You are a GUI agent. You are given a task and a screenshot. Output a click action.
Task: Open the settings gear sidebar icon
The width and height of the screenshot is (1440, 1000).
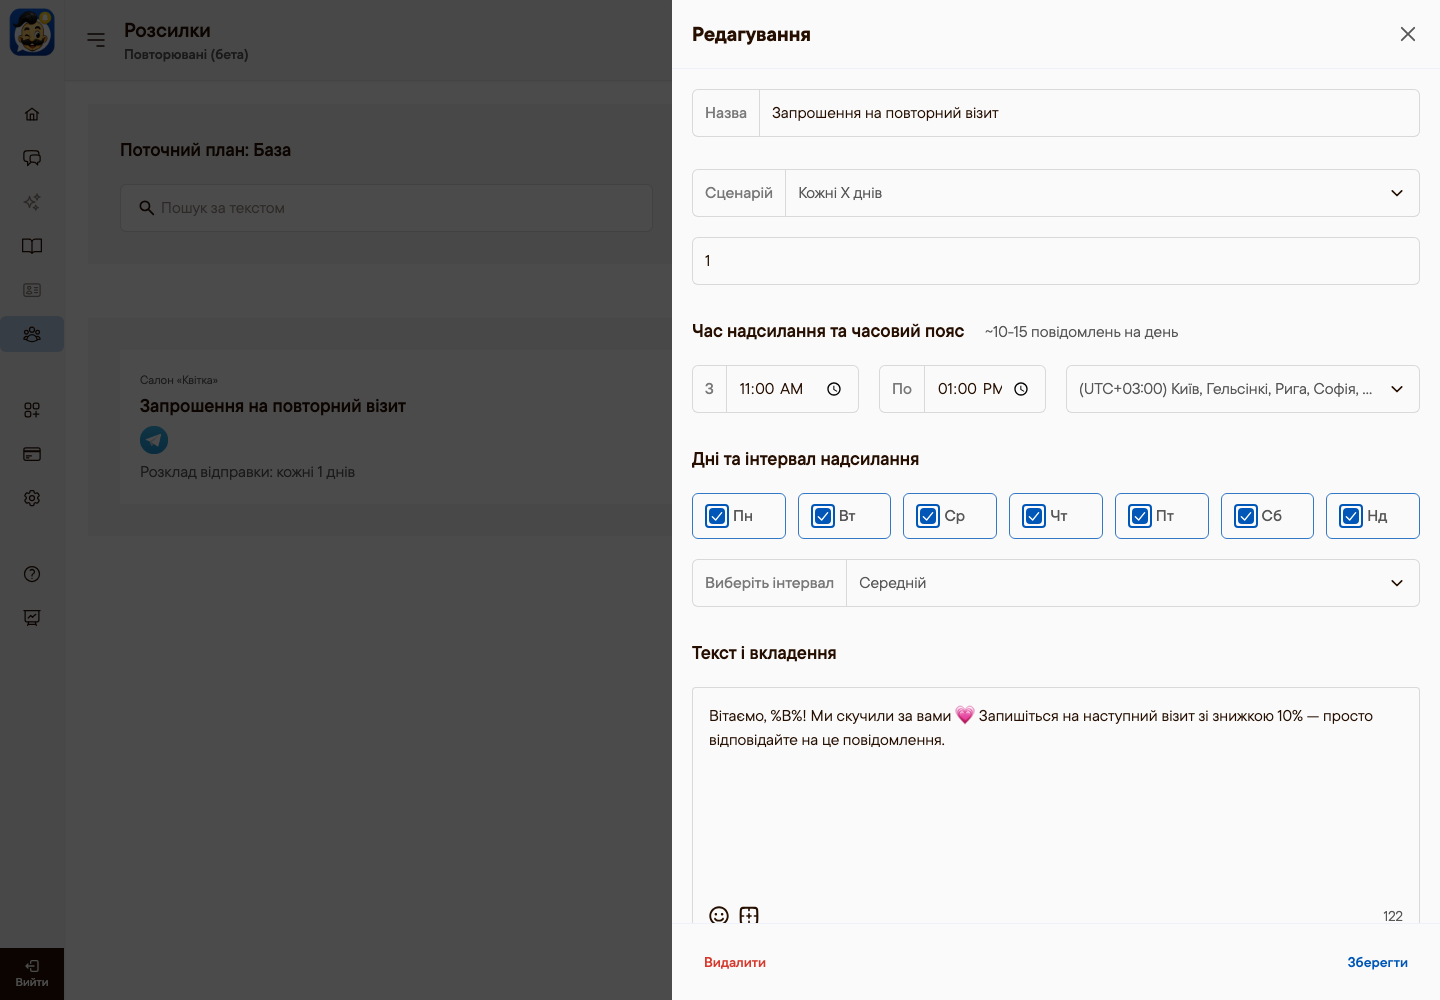(x=32, y=498)
